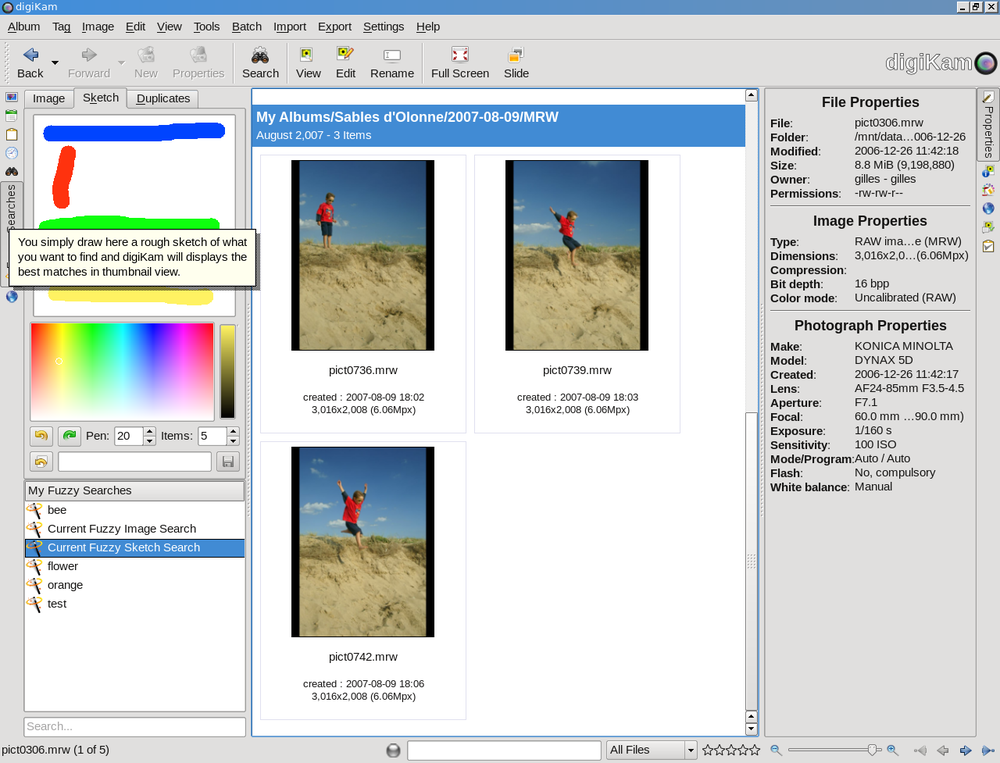Screen dimensions: 1000x763
Task: Switch to the Duplicates tab
Action: 163,98
